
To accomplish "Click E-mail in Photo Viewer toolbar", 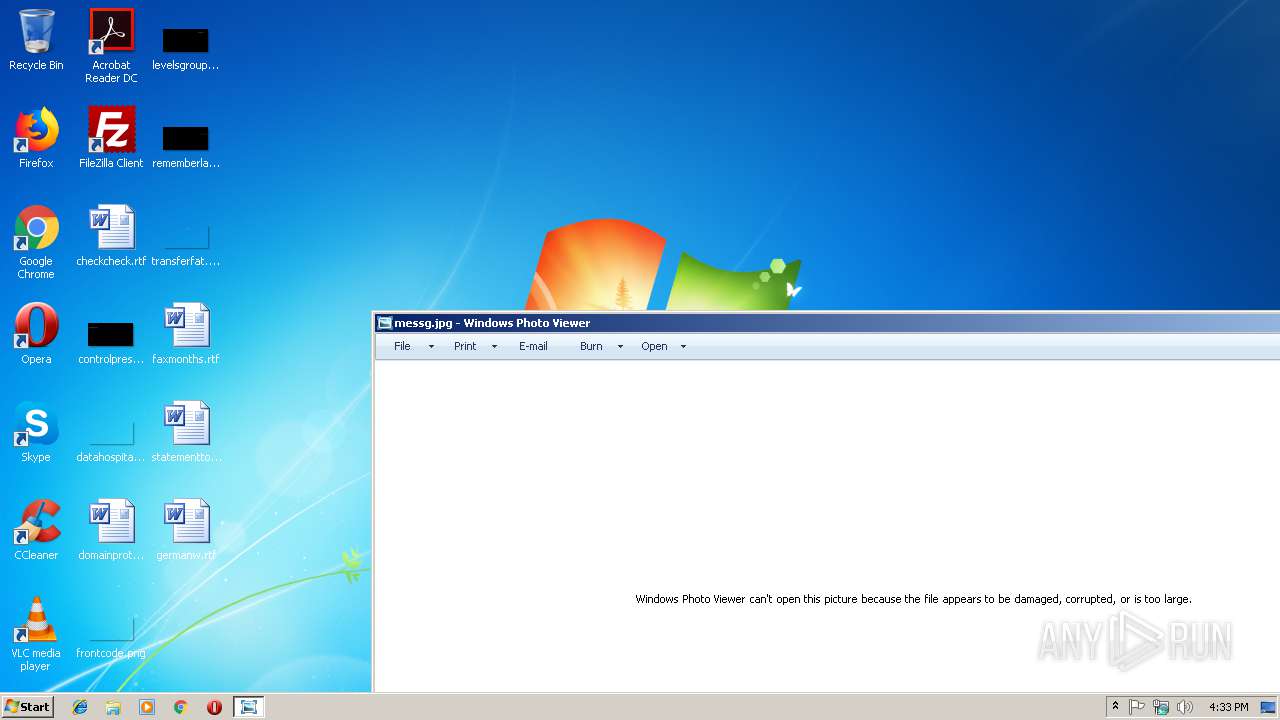I will point(533,346).
